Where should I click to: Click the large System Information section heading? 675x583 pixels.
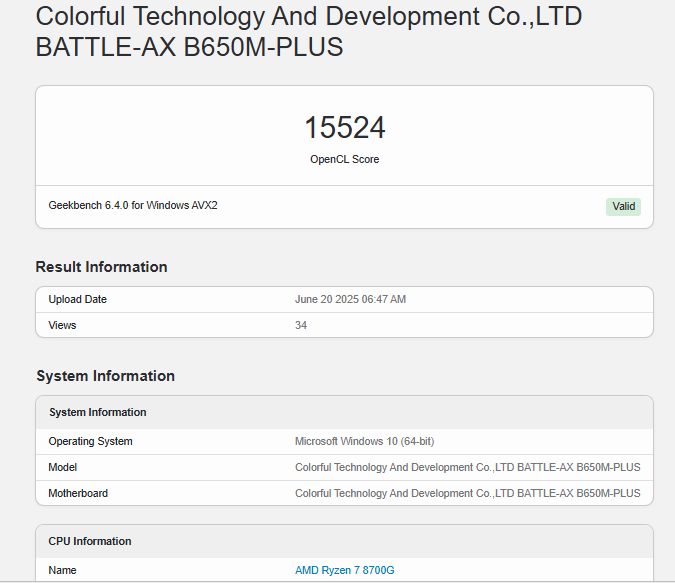(x=105, y=376)
